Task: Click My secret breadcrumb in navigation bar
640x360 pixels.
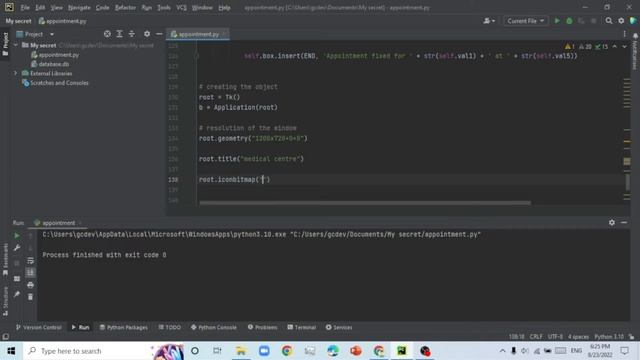Action: click(x=18, y=21)
